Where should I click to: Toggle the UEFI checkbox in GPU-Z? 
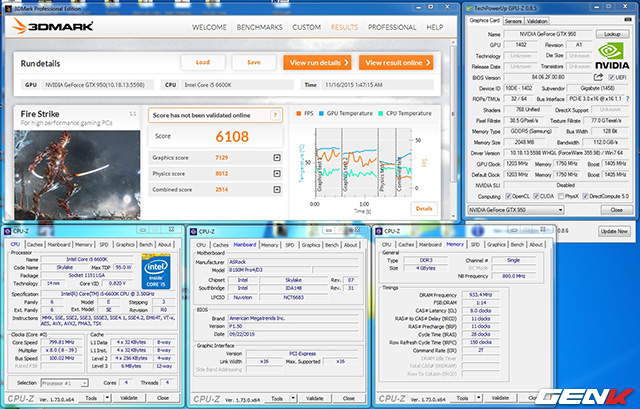click(611, 75)
